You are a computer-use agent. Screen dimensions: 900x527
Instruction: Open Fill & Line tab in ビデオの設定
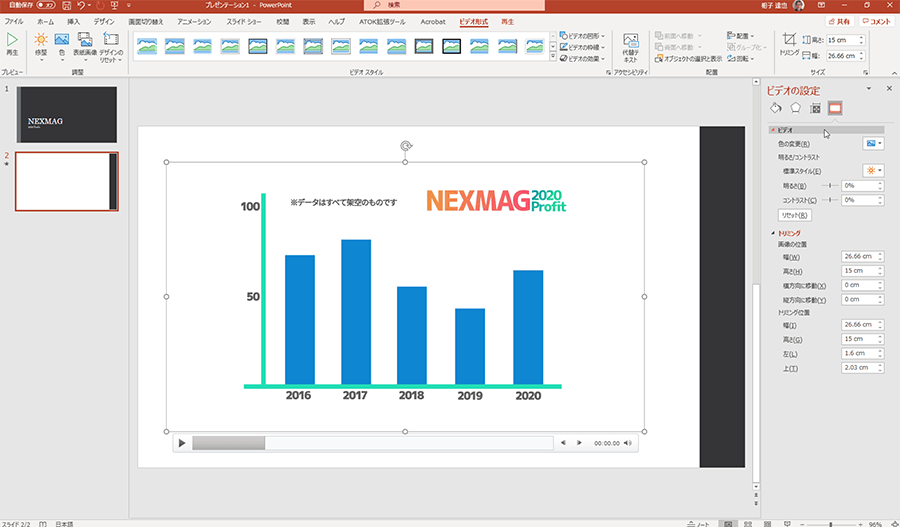776,108
